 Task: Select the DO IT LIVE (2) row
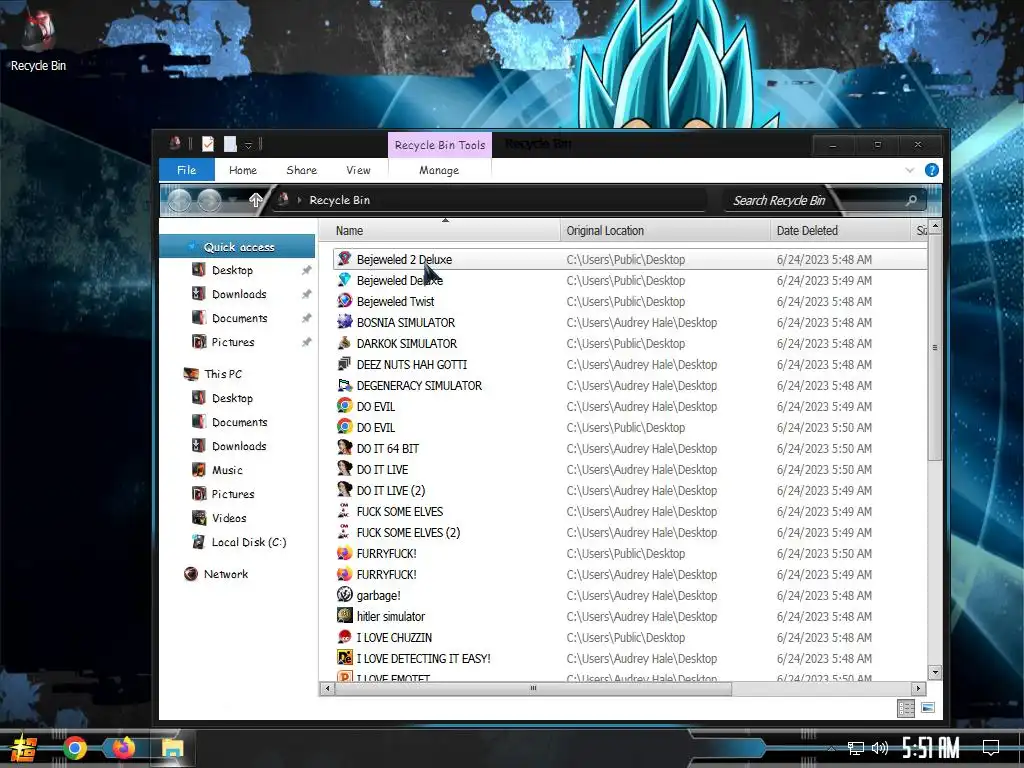[x=630, y=490]
